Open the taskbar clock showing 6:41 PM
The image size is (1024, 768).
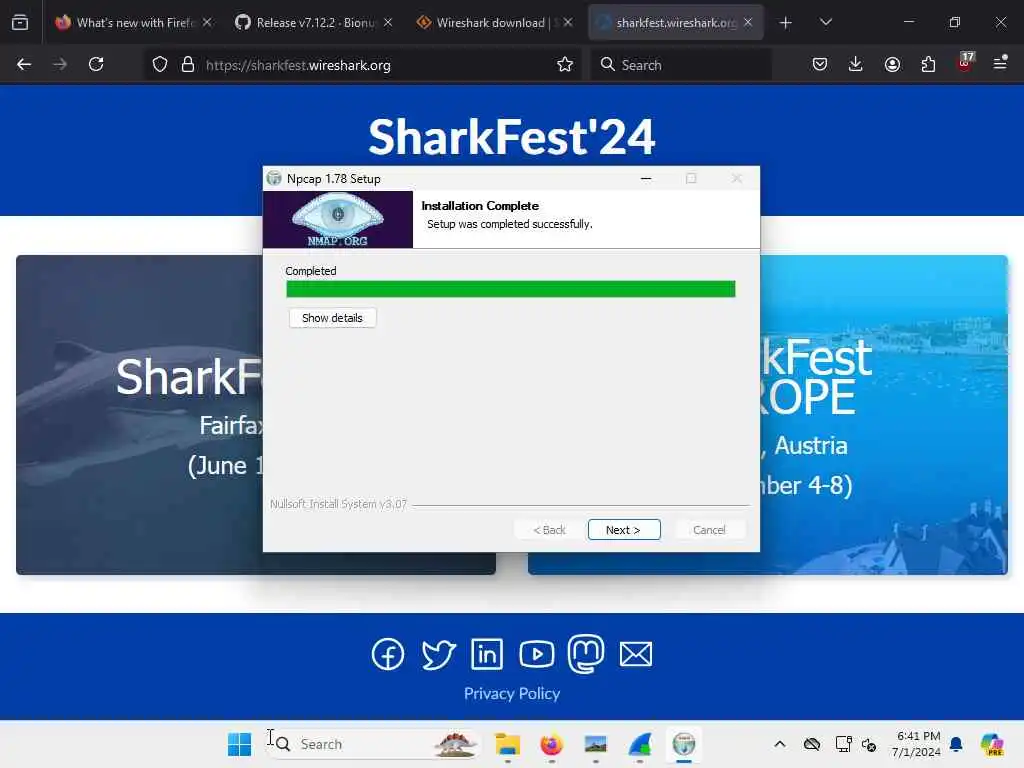916,744
